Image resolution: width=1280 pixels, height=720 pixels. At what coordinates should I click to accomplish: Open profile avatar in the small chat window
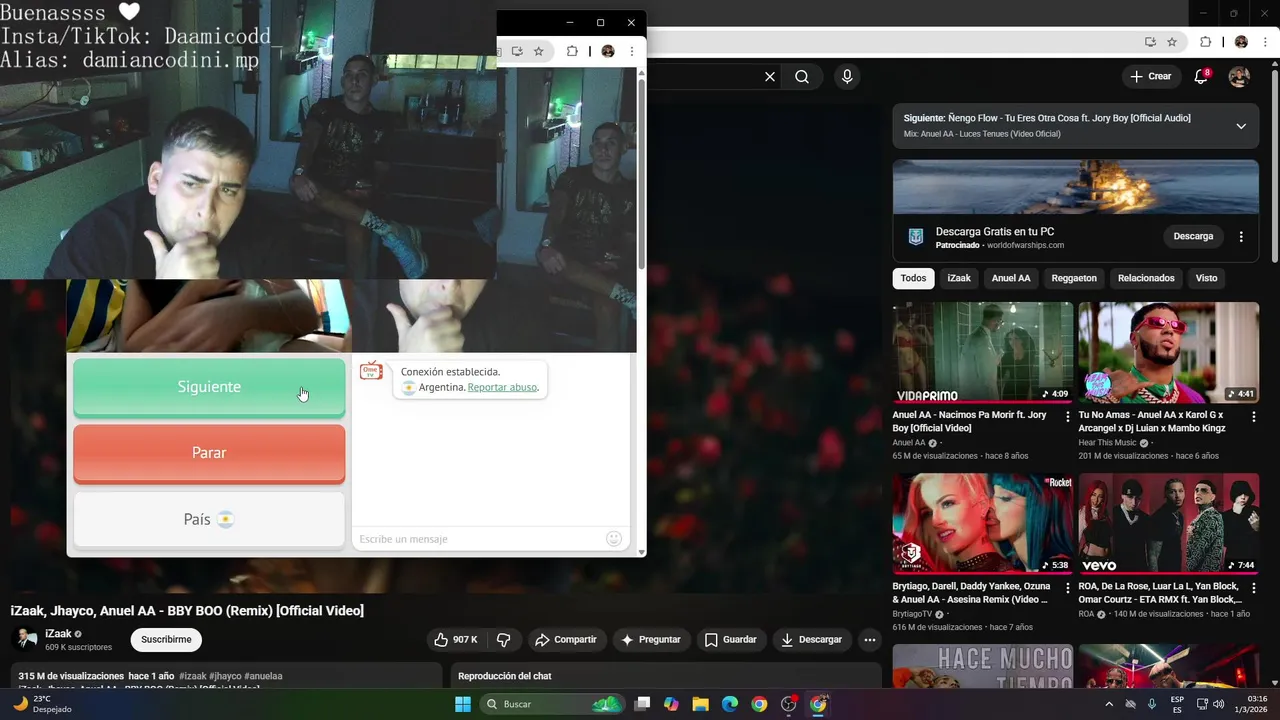click(x=607, y=51)
